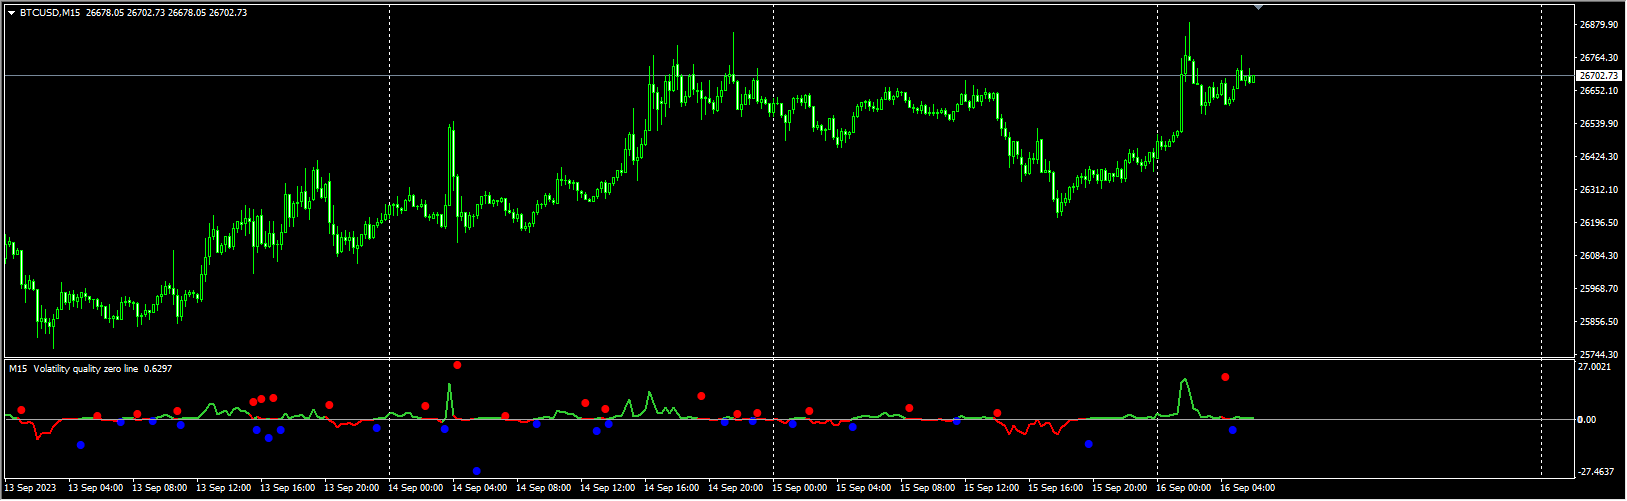Viewport: 1627px width, 501px height.
Task: Click the '14 Sep 00:00' time label
Action: click(x=415, y=488)
